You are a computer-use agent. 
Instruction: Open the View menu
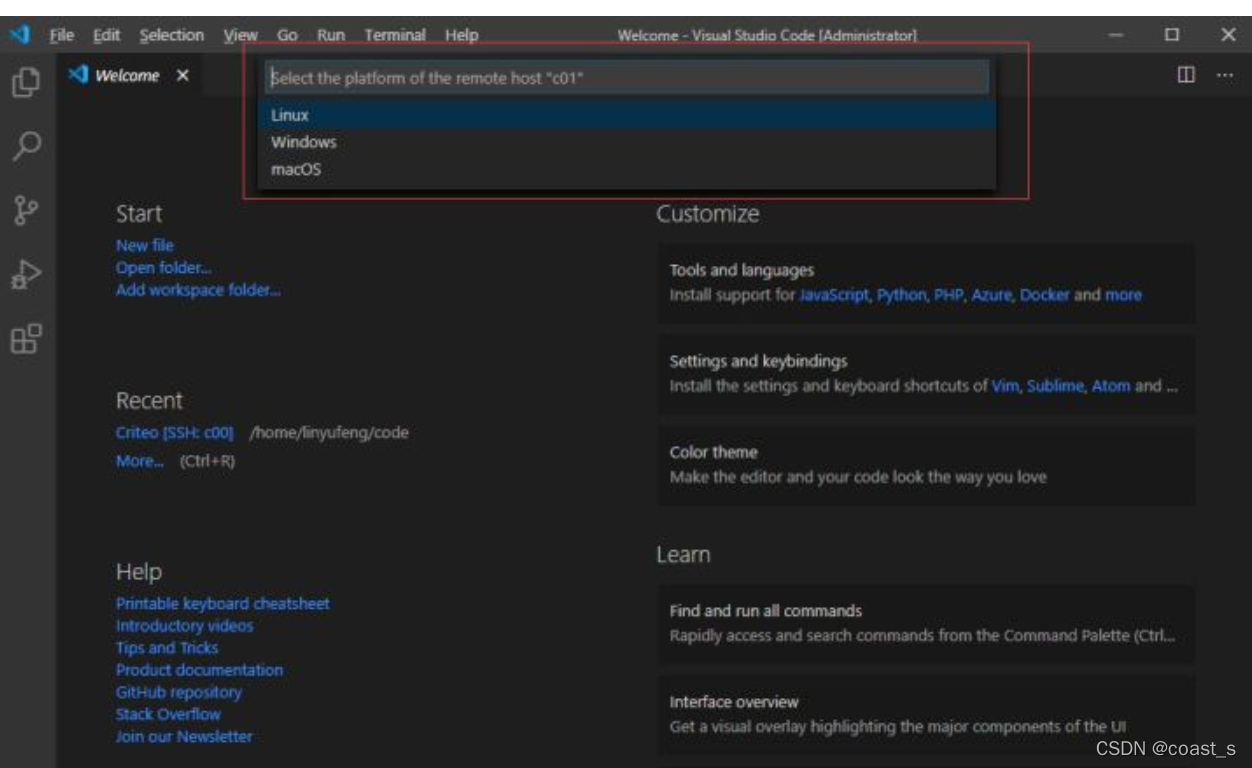(x=240, y=35)
